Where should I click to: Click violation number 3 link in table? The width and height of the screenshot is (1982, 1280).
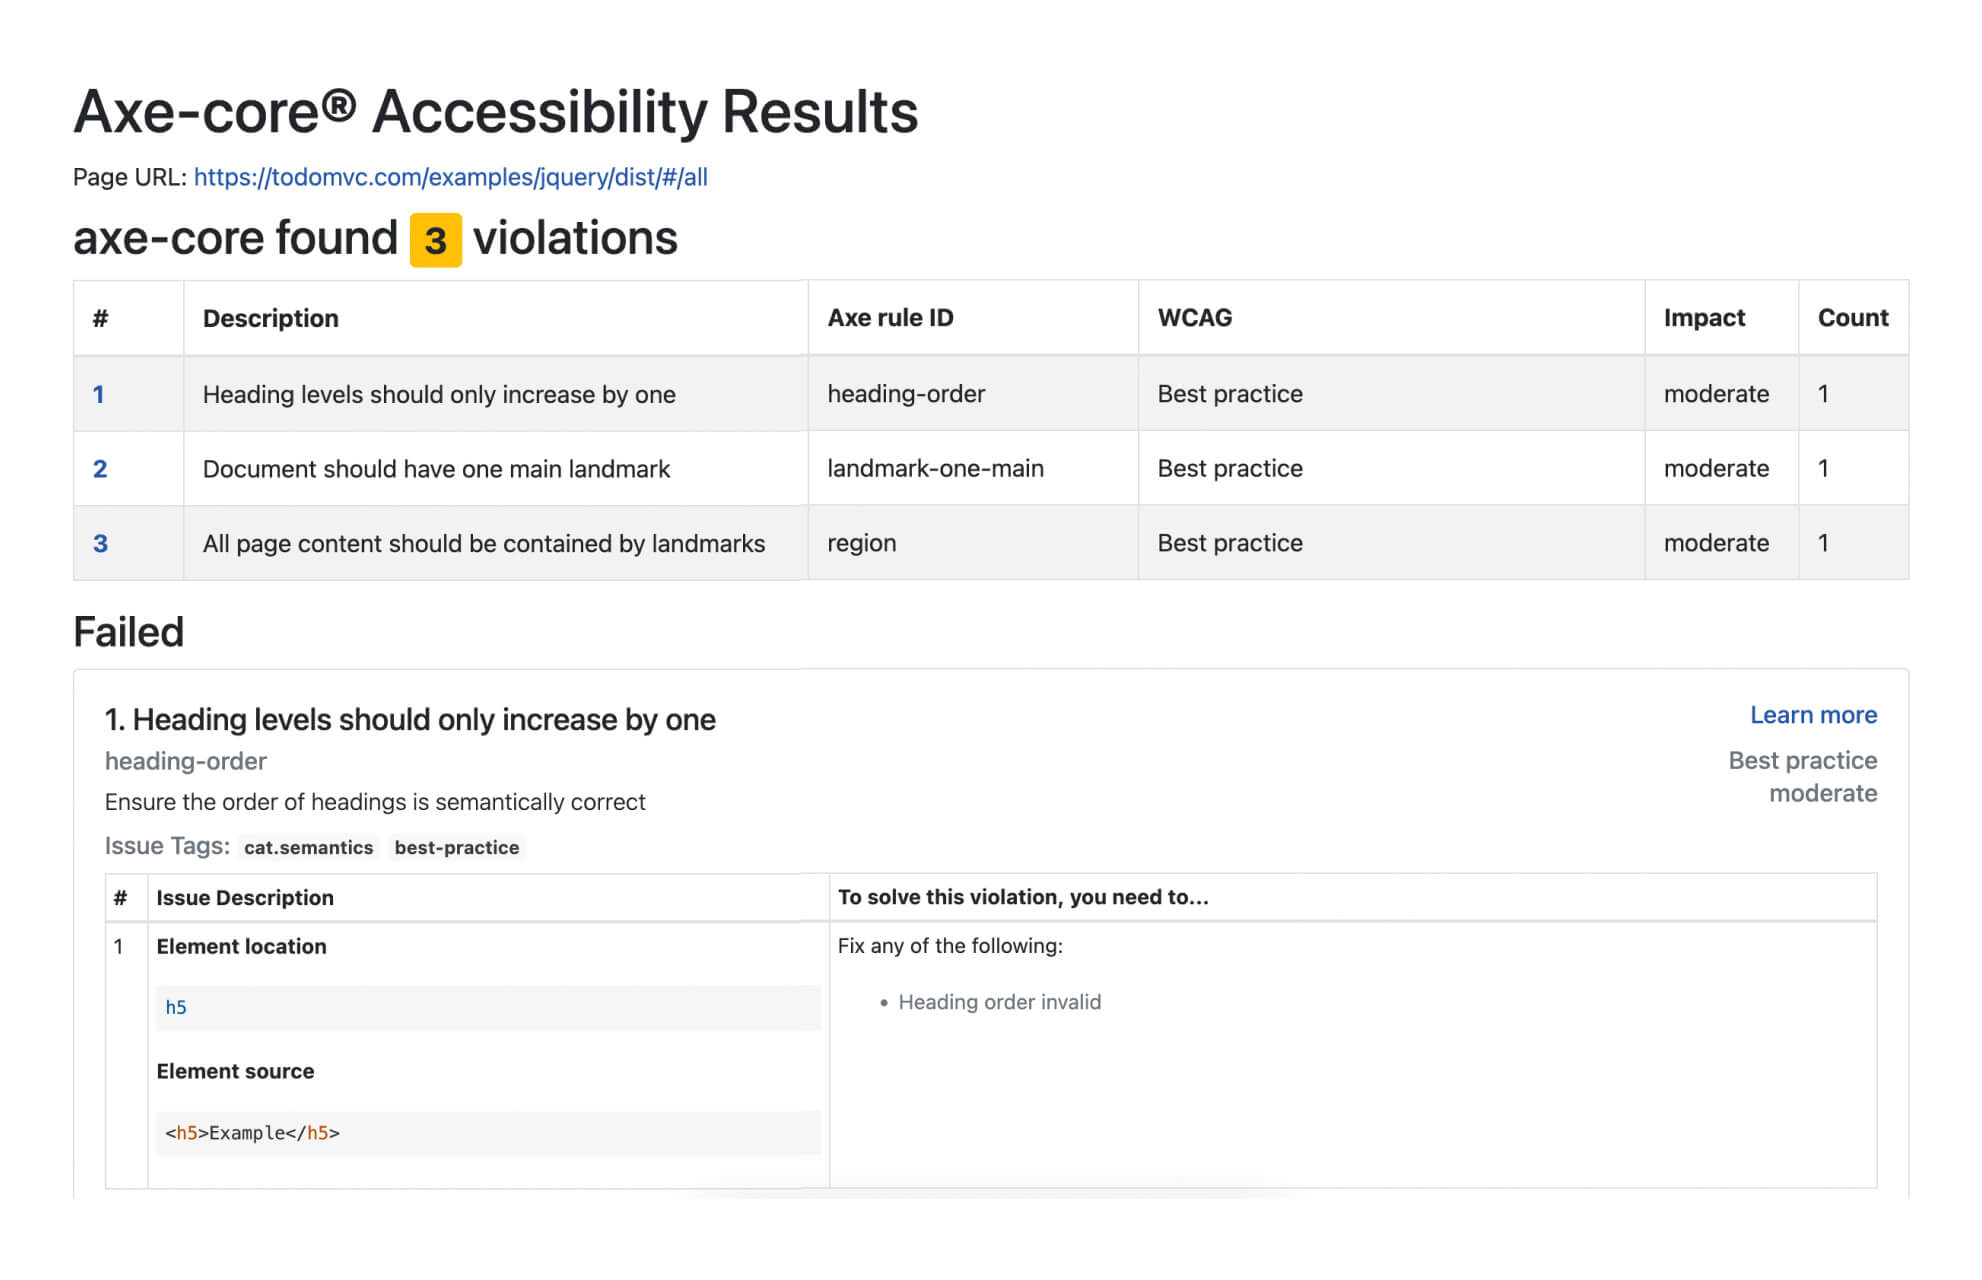click(100, 543)
